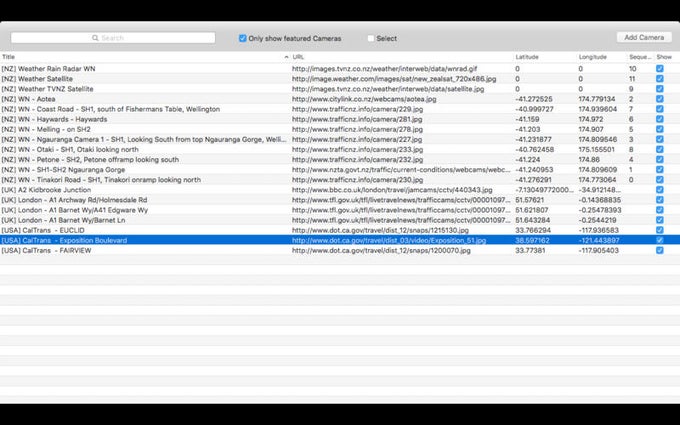
Task: Uncheck Only show featured Cameras
Action: (242, 38)
